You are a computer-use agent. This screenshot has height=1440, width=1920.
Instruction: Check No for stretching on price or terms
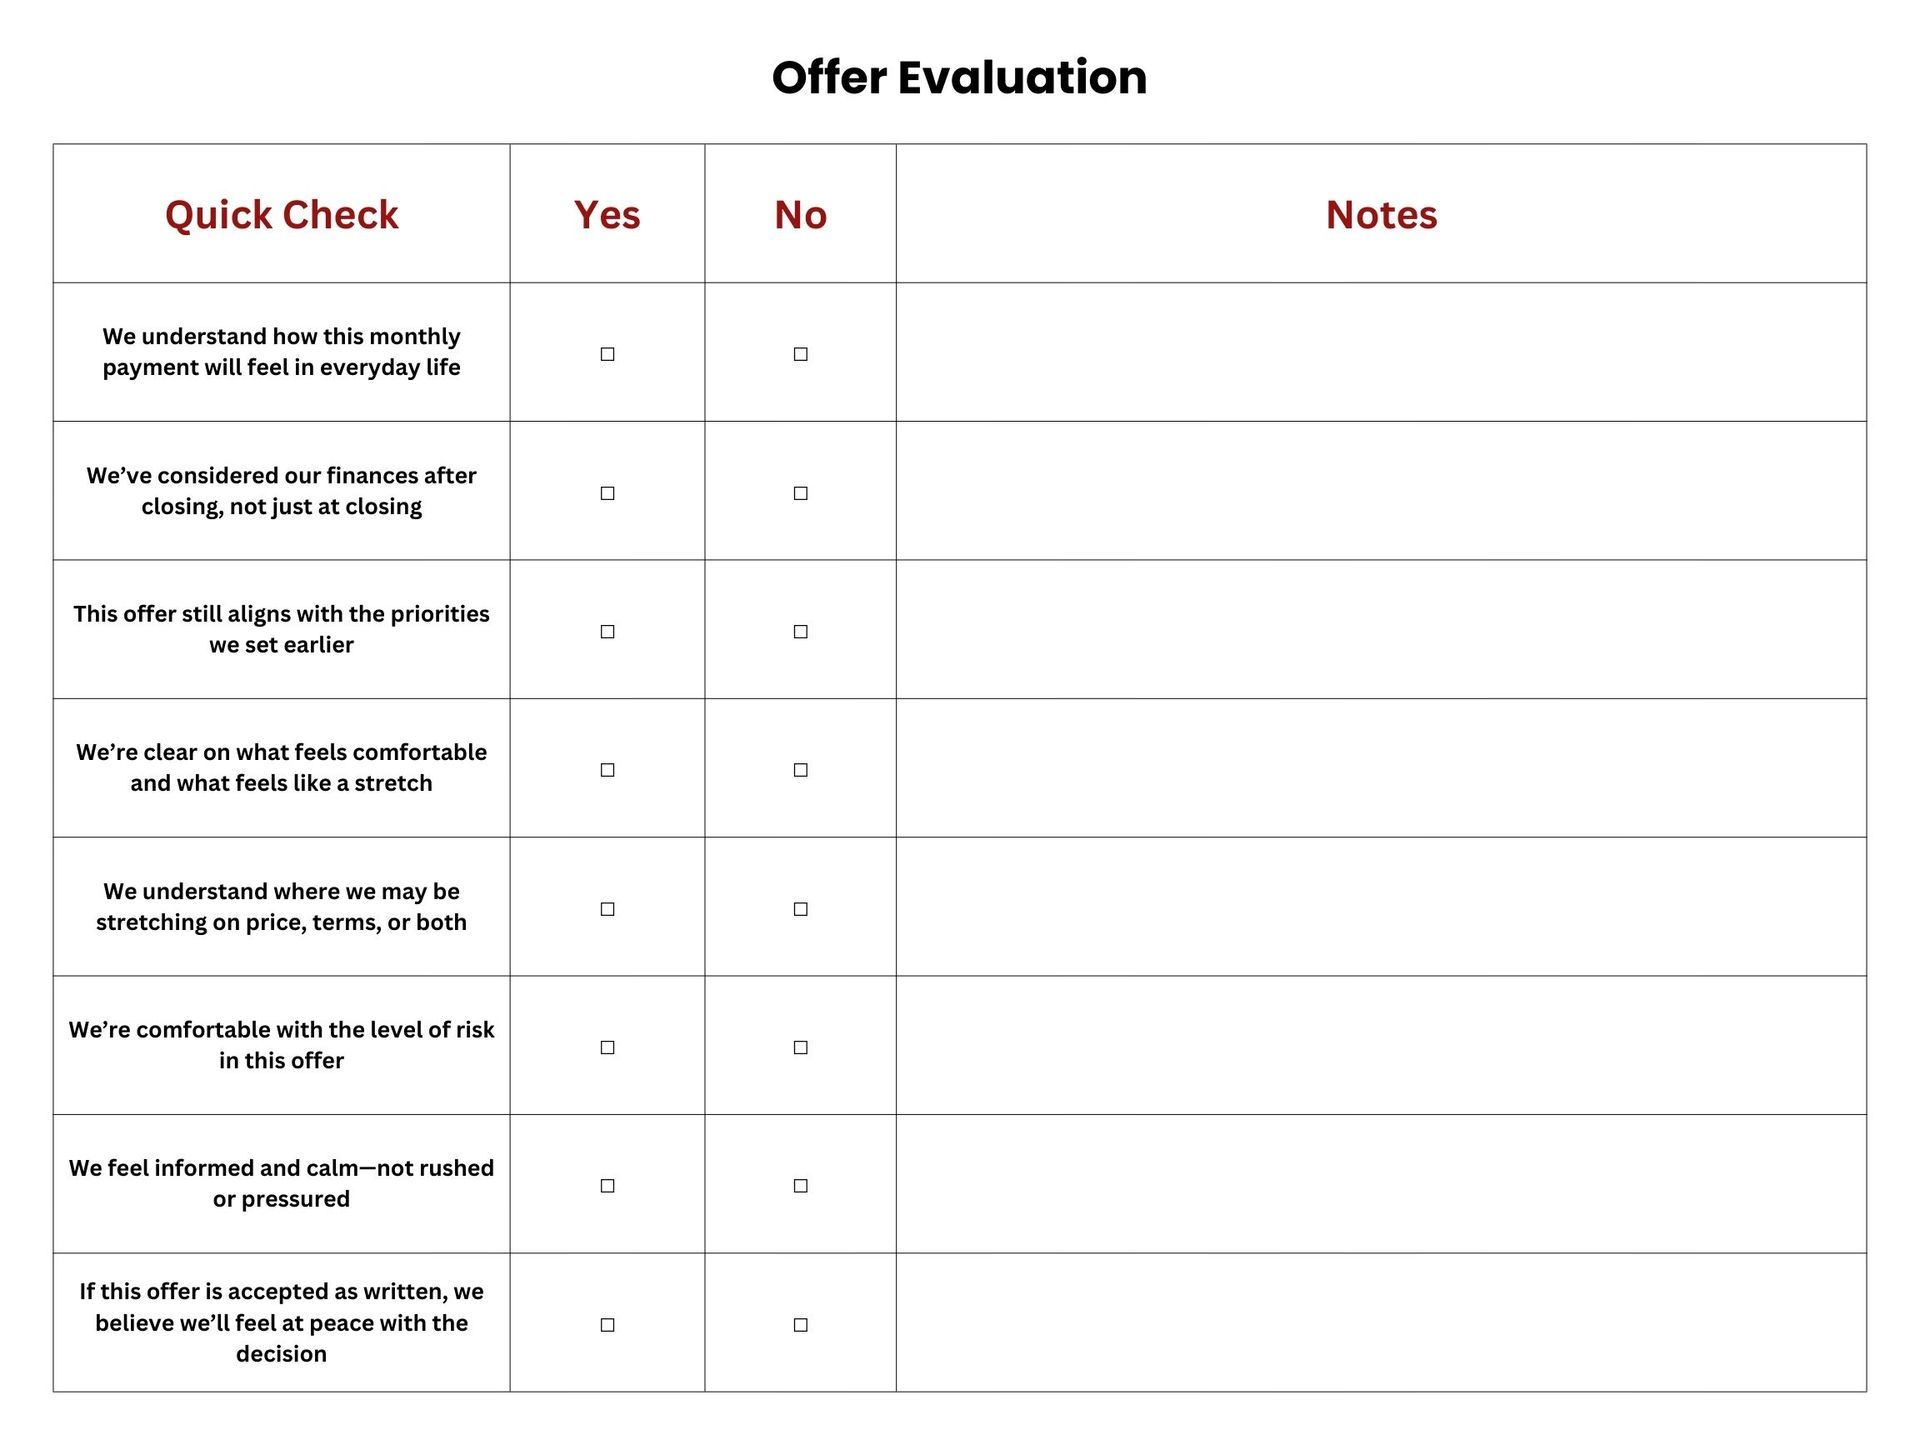point(800,909)
